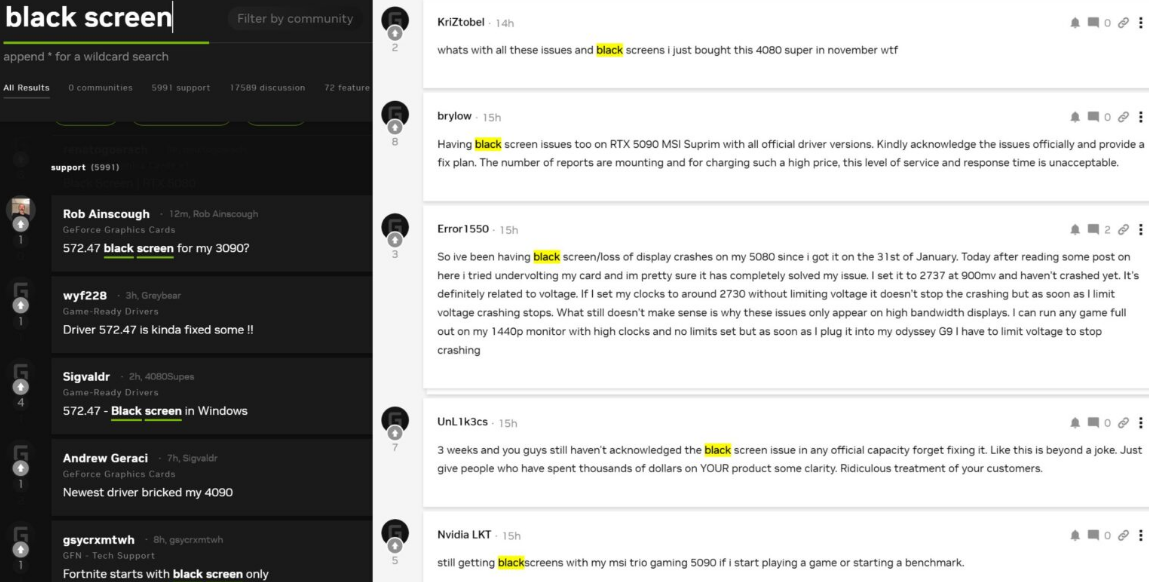
Task: Select the All Results tab
Action: 26,88
